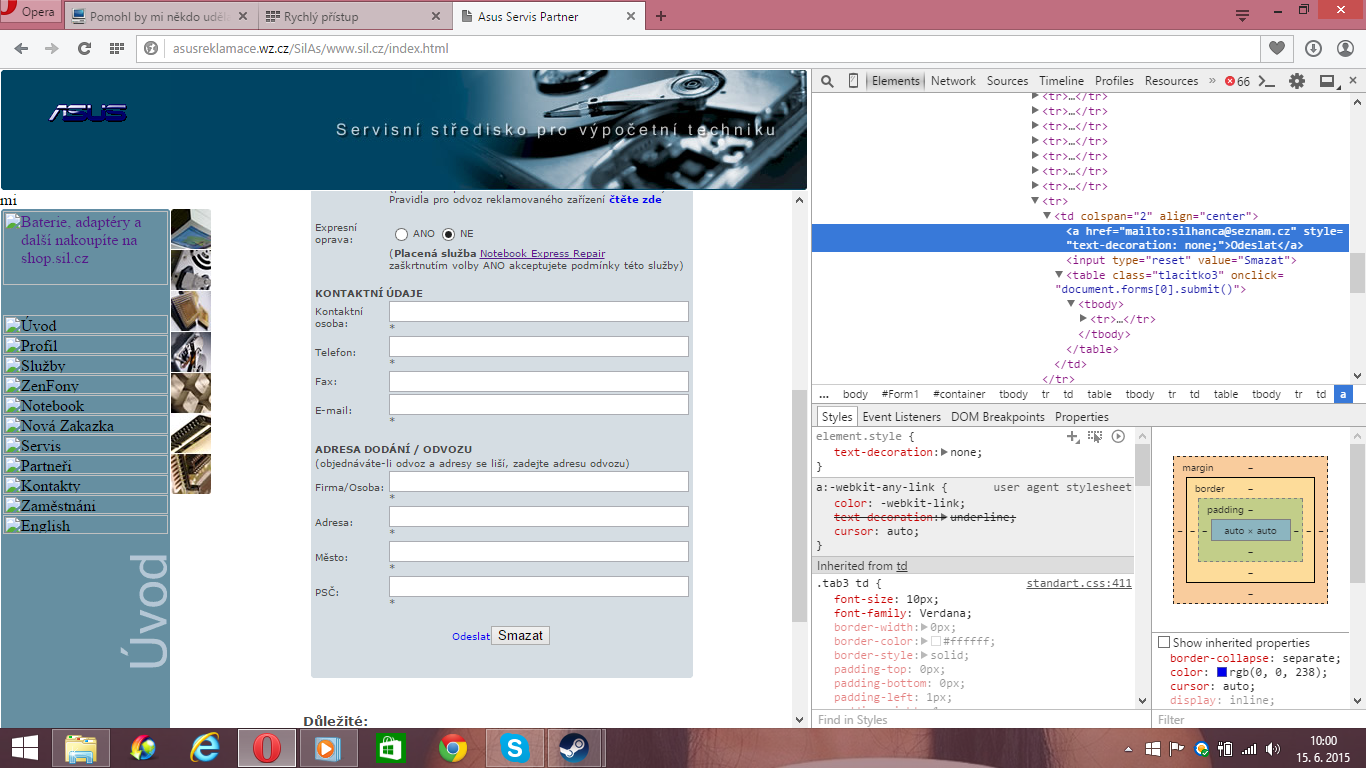Open the DevTools settings gear
Screen dimensions: 1366x768
[1297, 81]
